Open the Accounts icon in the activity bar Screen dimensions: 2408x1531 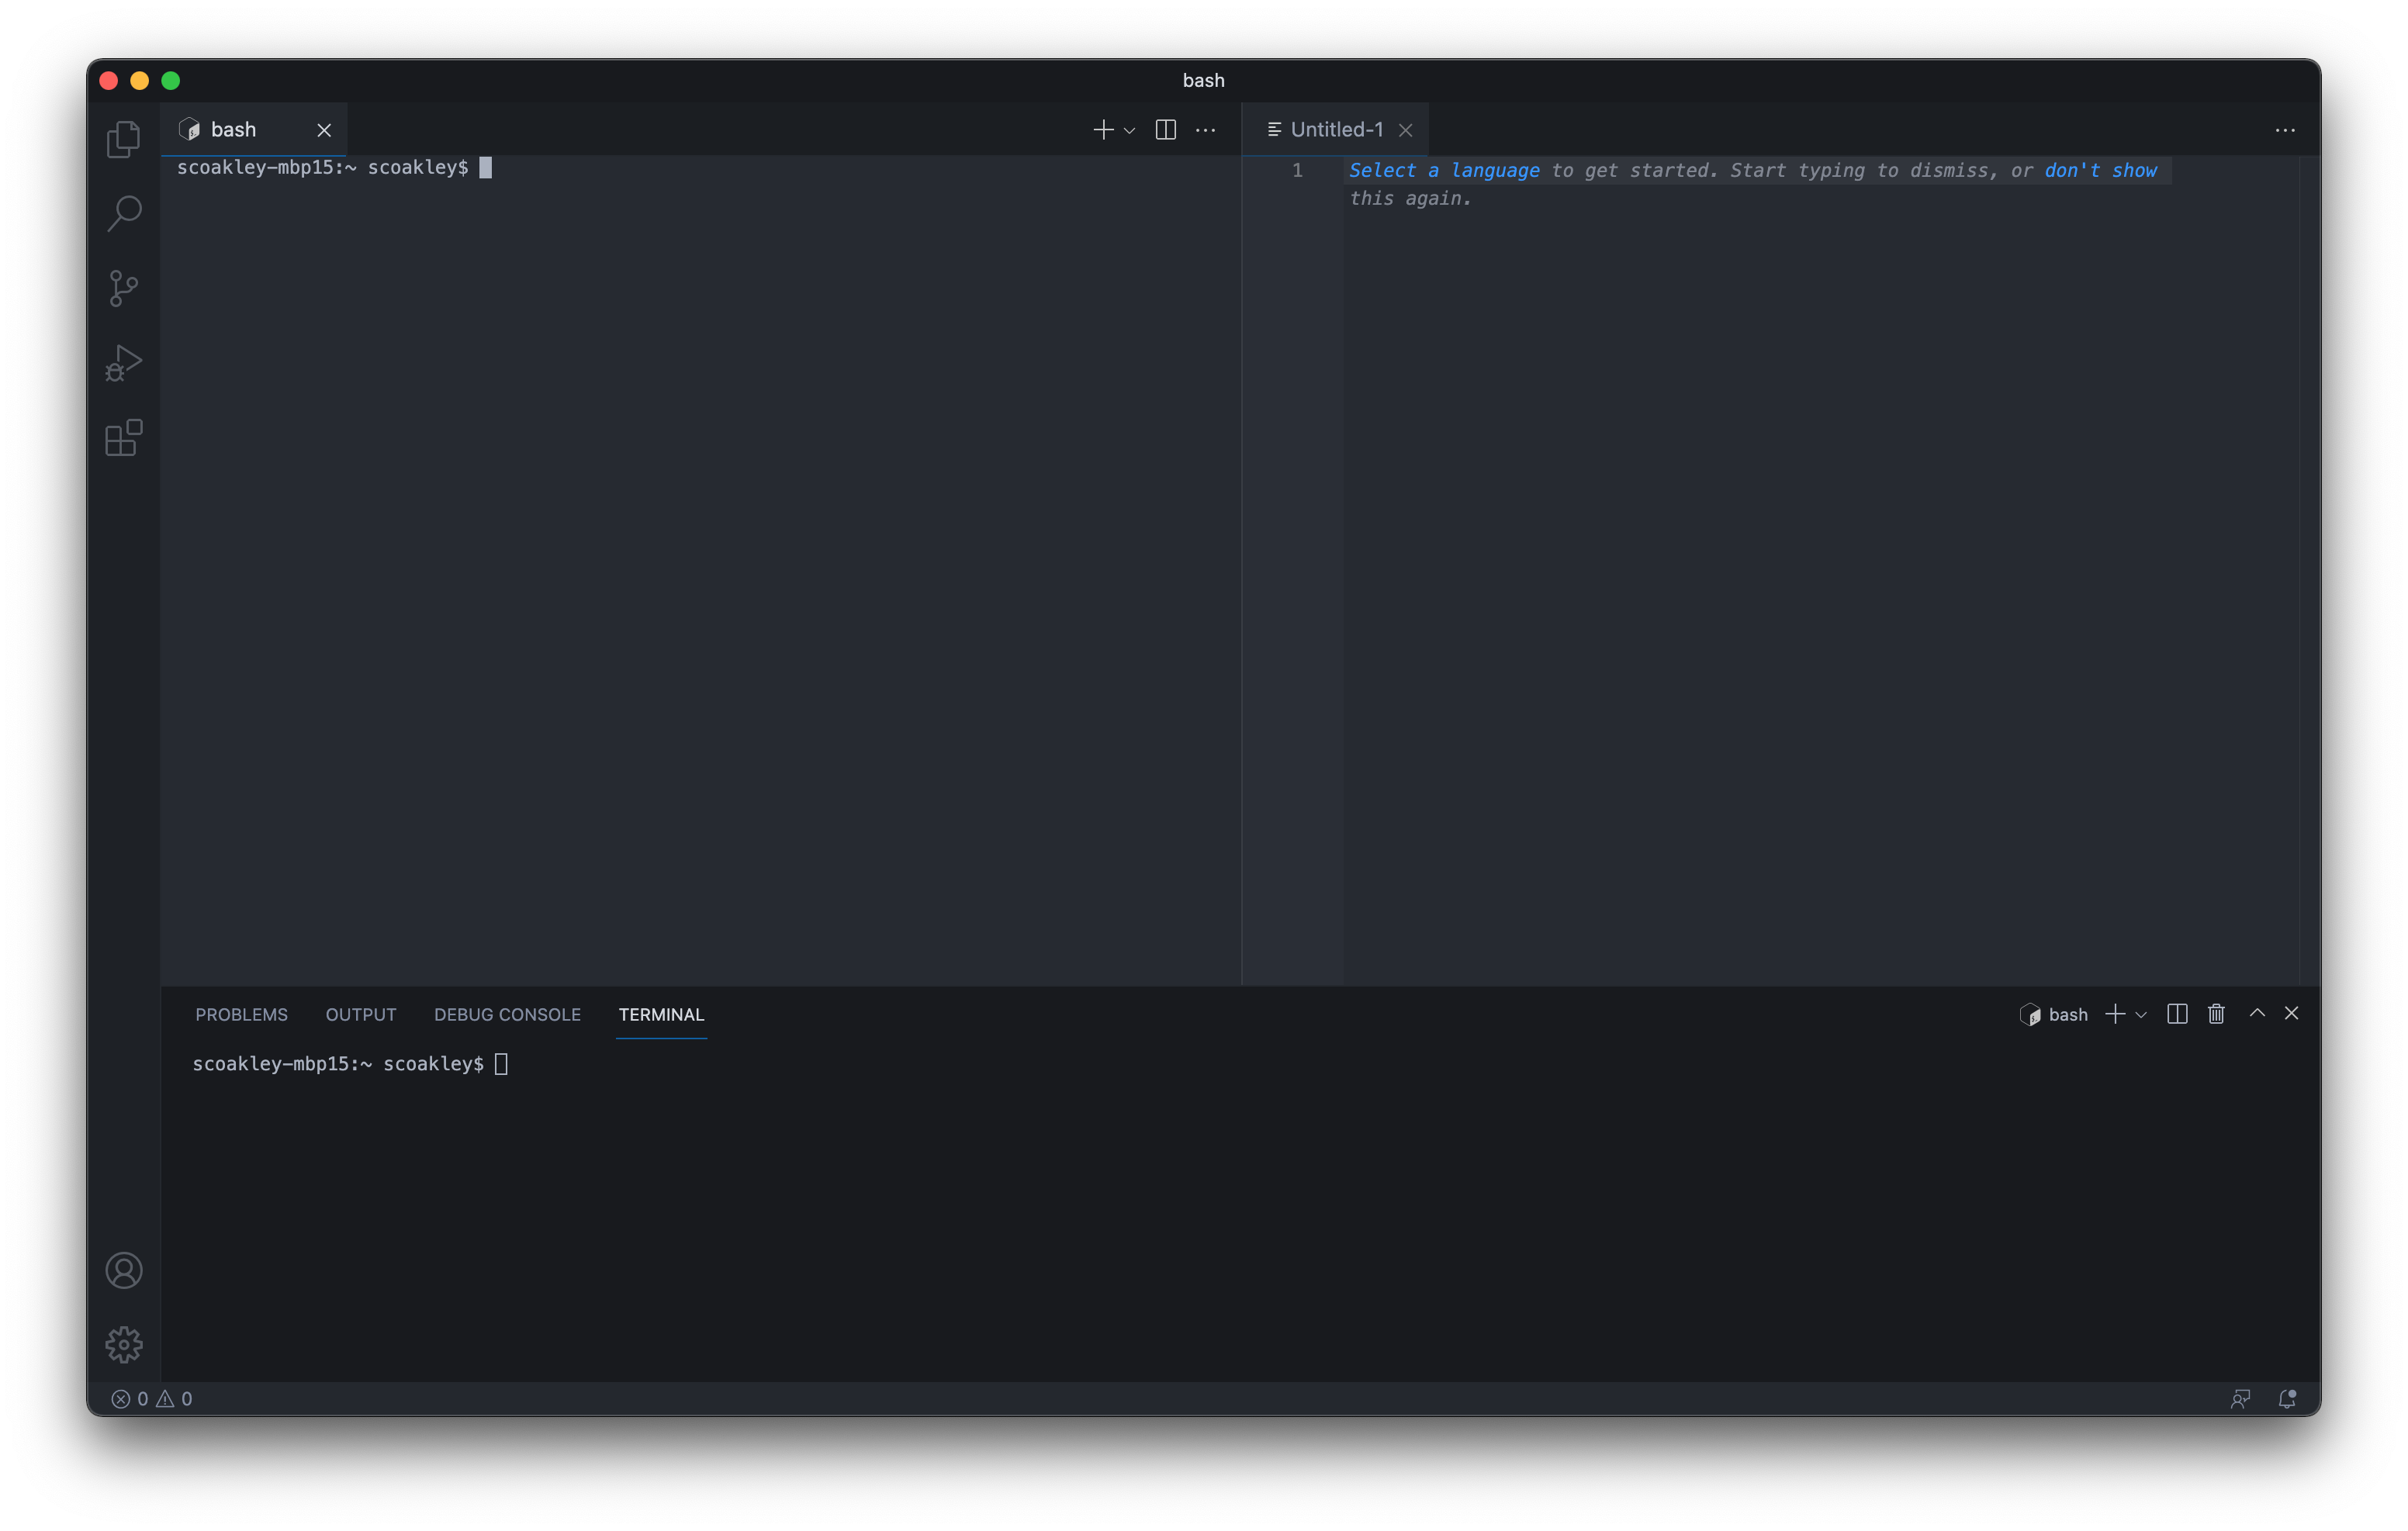123,1270
